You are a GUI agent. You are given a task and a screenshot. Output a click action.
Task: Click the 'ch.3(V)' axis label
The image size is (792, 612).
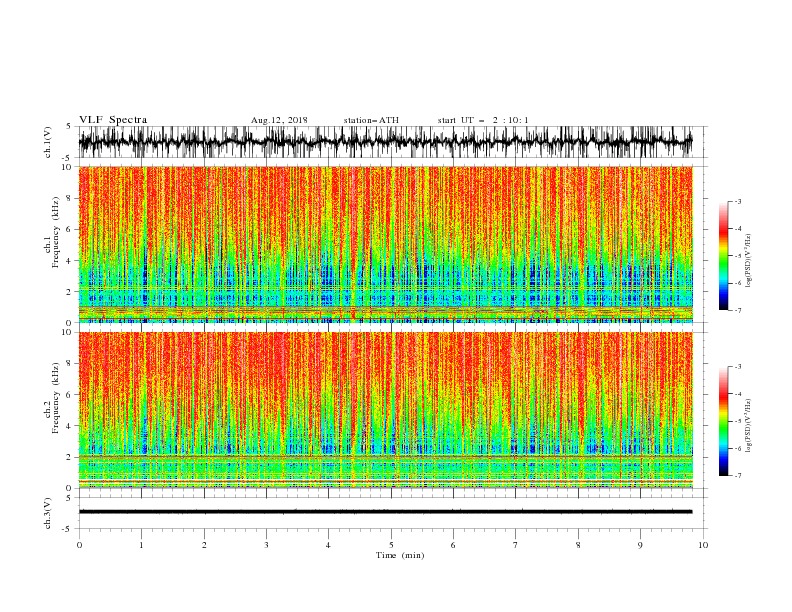click(x=48, y=513)
